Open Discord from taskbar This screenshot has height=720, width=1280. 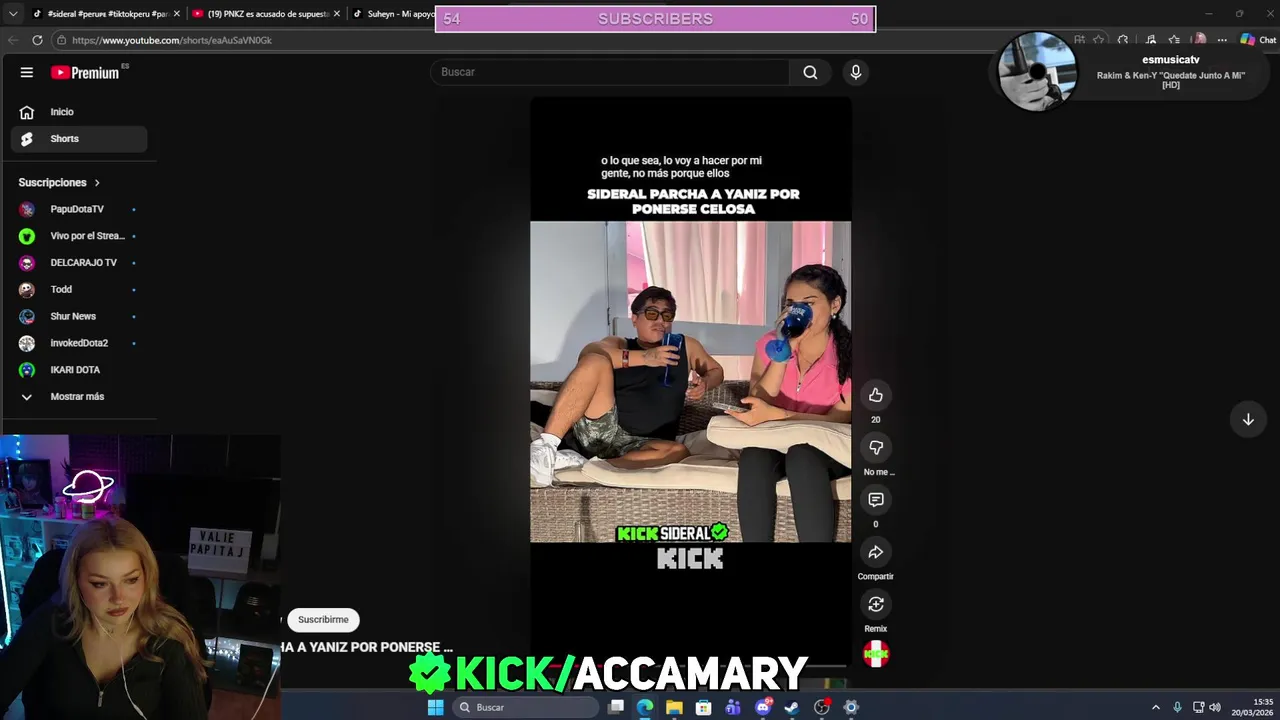pos(763,707)
